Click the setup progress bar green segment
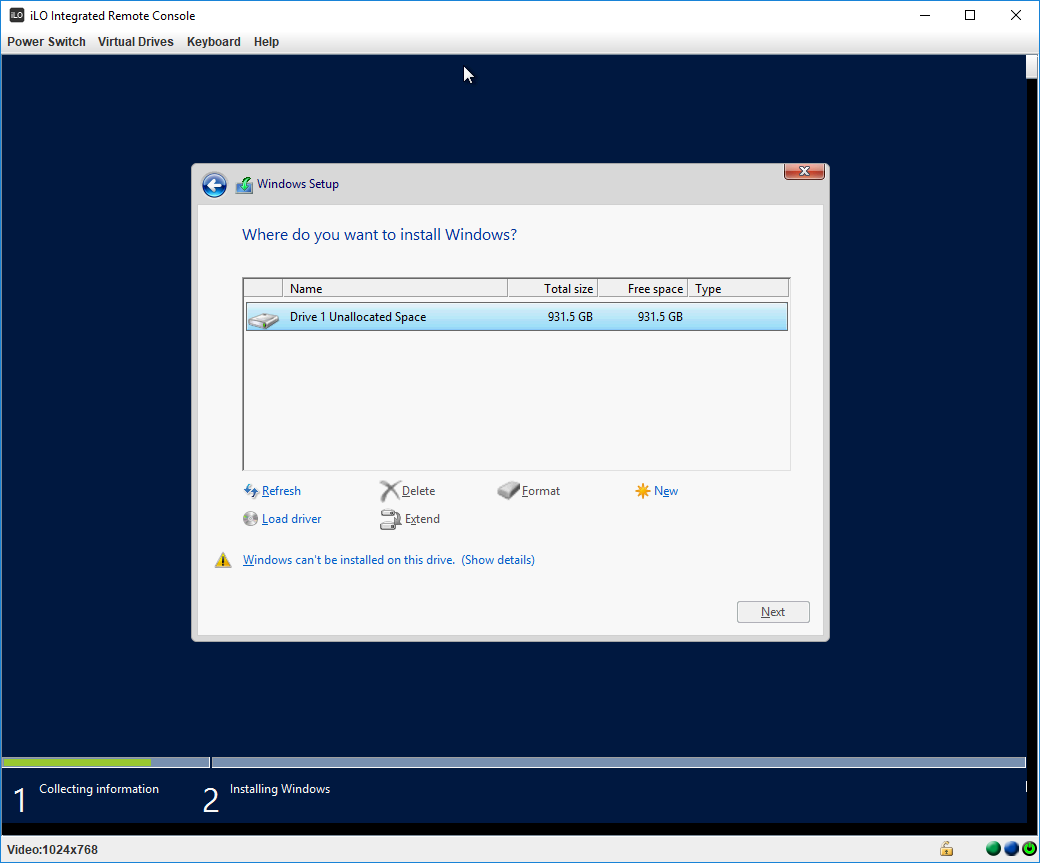Image resolution: width=1040 pixels, height=863 pixels. point(77,762)
